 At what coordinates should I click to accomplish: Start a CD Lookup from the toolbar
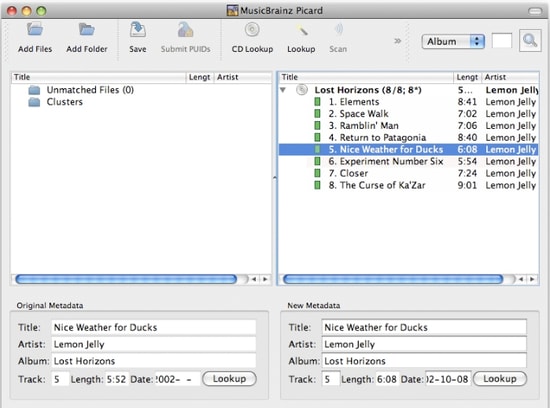point(252,29)
